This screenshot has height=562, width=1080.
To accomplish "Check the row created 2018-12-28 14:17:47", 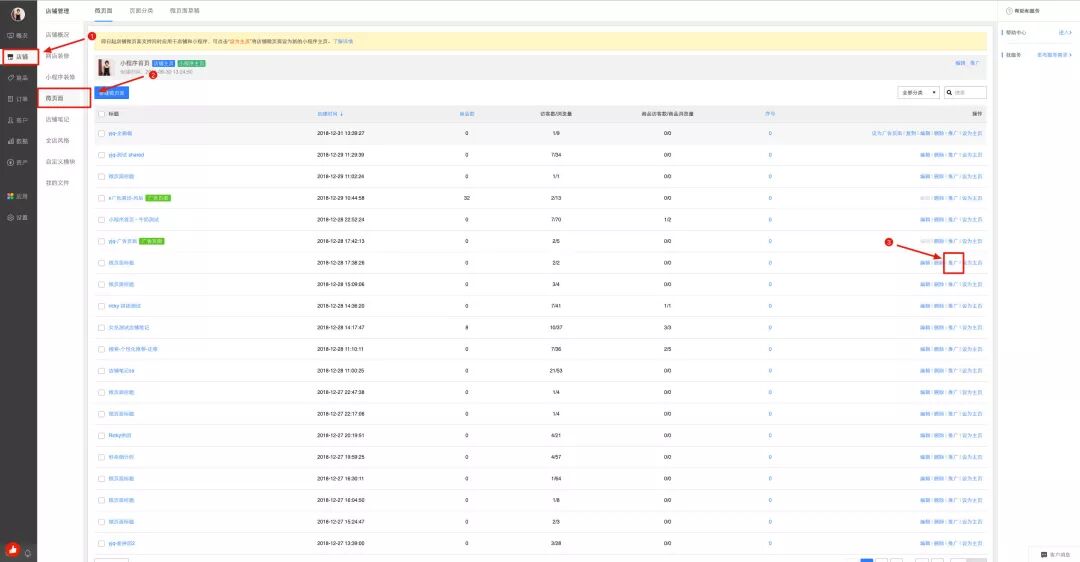I will 102,328.
